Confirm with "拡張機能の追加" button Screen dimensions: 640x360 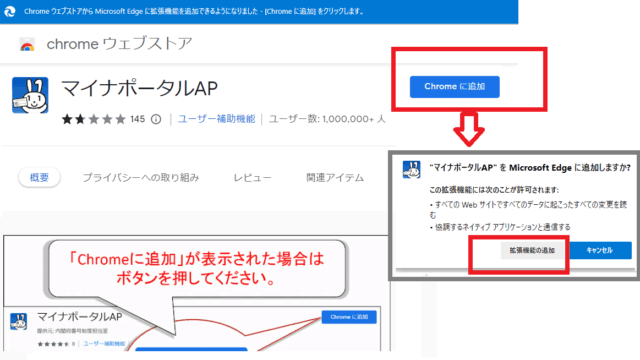532,250
